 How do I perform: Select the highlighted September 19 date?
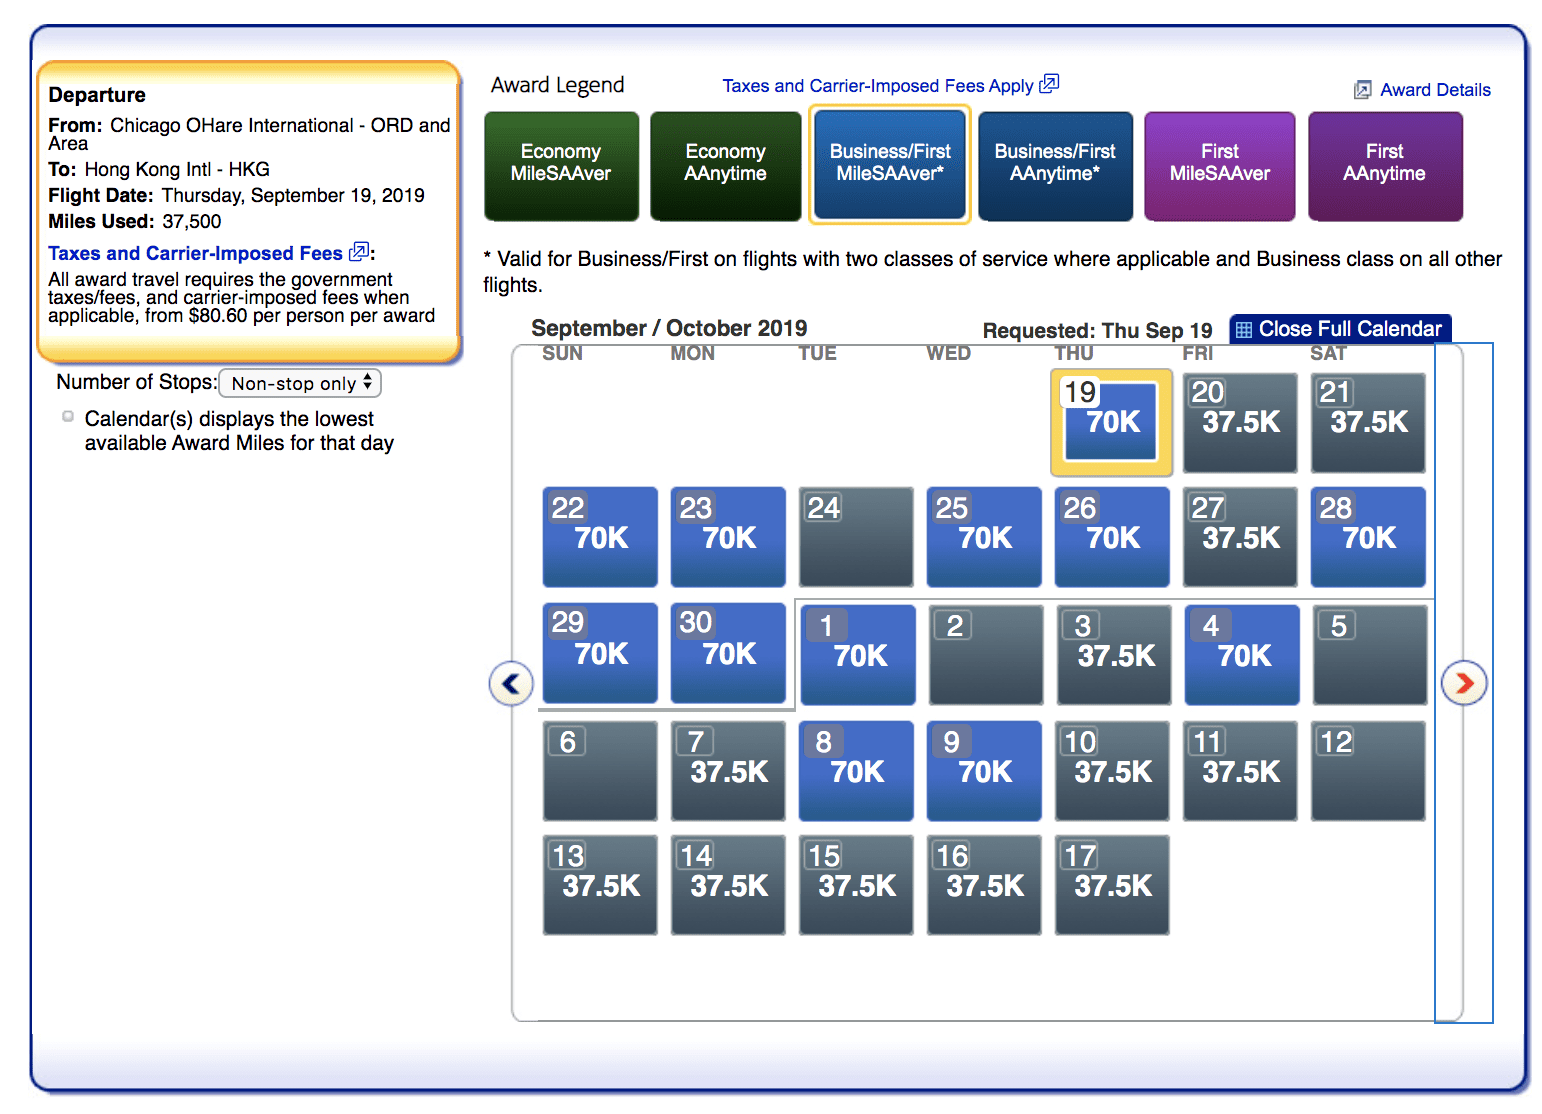pos(1111,422)
